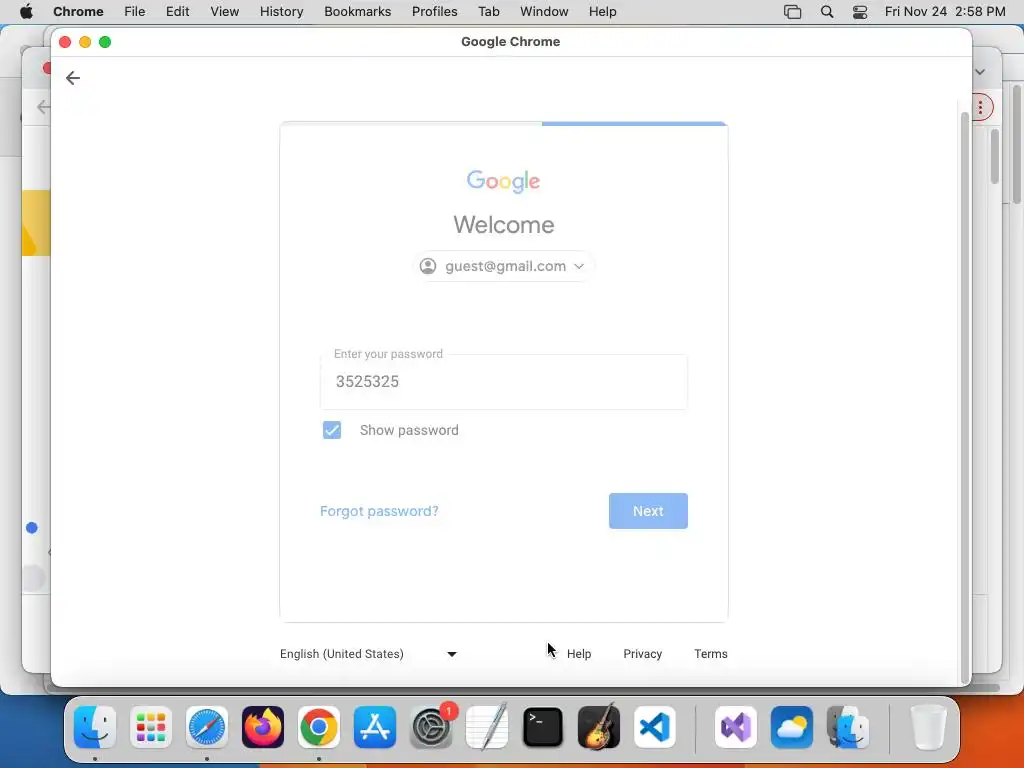Click the date and time in the menu bar
1024x768 pixels.
pyautogui.click(x=945, y=12)
